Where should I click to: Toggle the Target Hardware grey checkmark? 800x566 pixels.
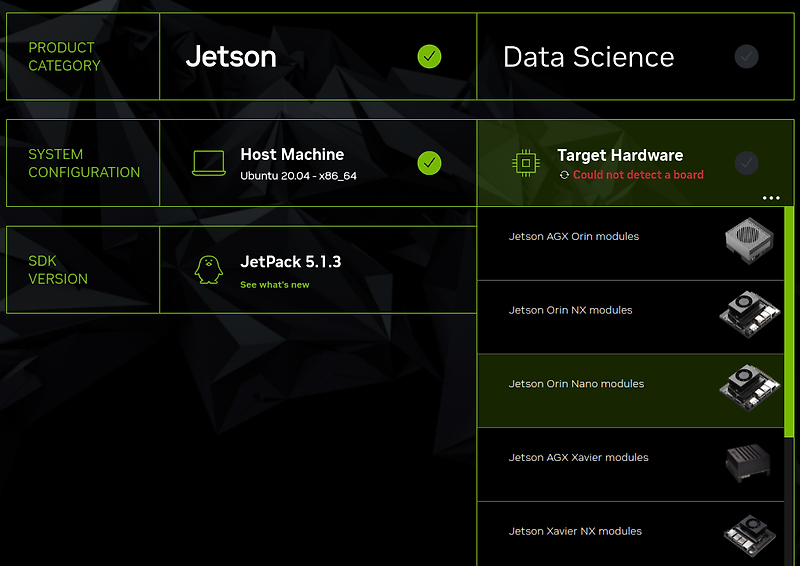point(746,163)
